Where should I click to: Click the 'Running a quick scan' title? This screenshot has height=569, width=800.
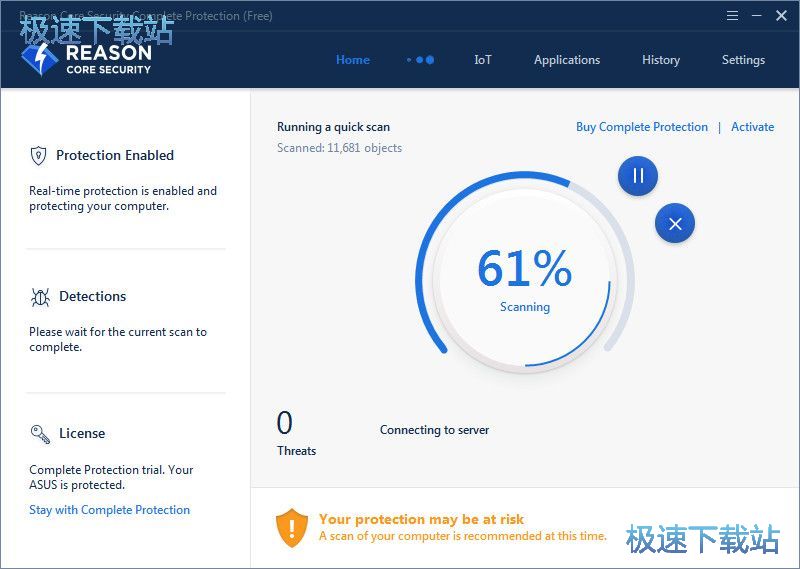coord(333,127)
